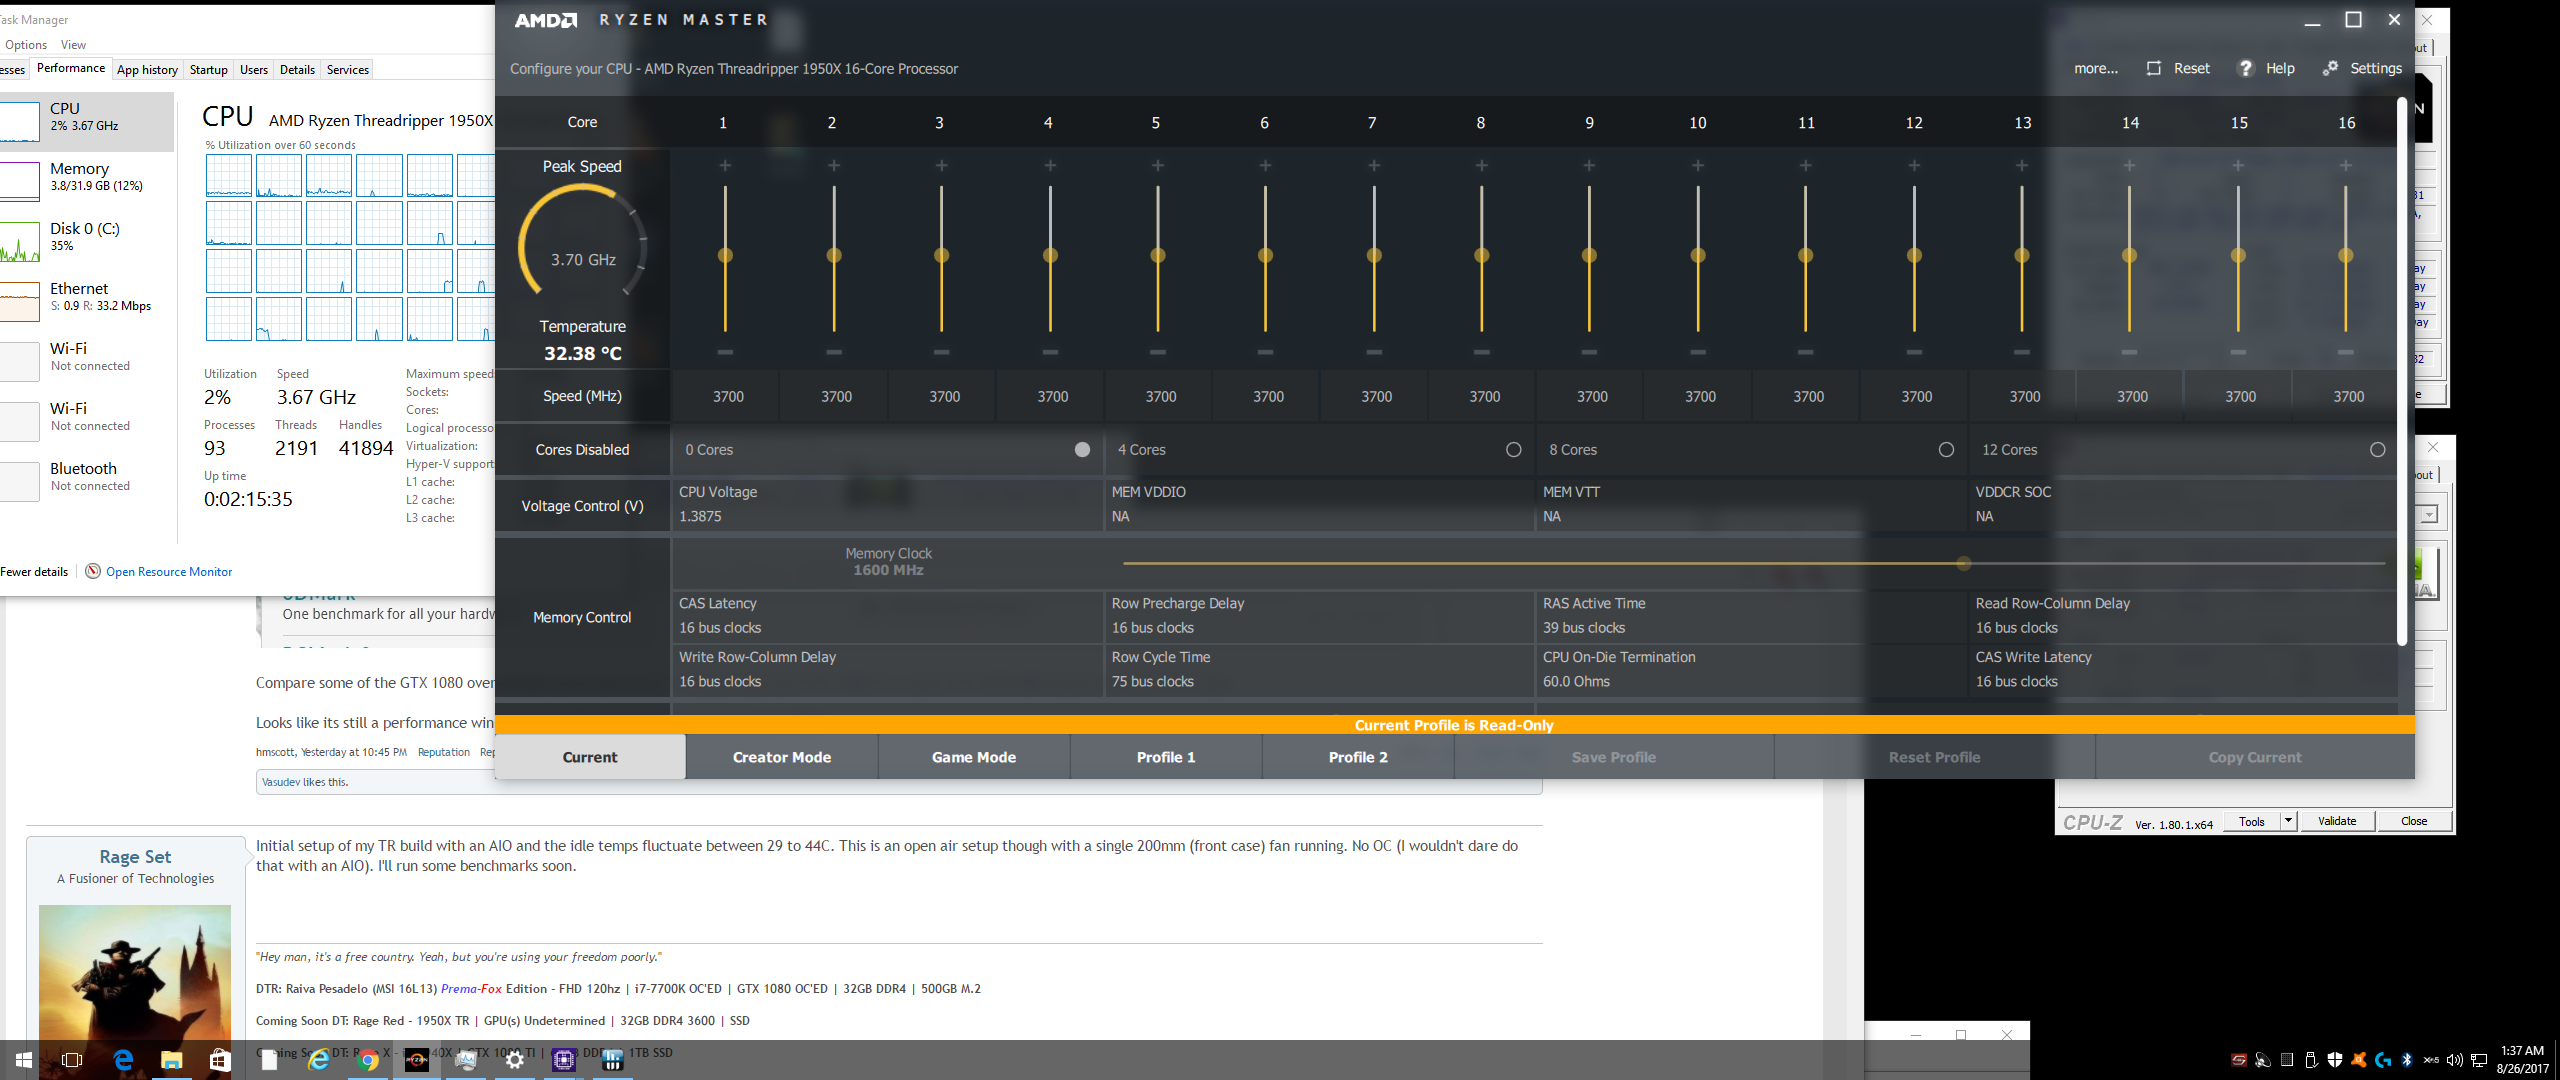Open Logitech G tray icon
Screen dimensions: 2560x1080
click(2383, 1060)
